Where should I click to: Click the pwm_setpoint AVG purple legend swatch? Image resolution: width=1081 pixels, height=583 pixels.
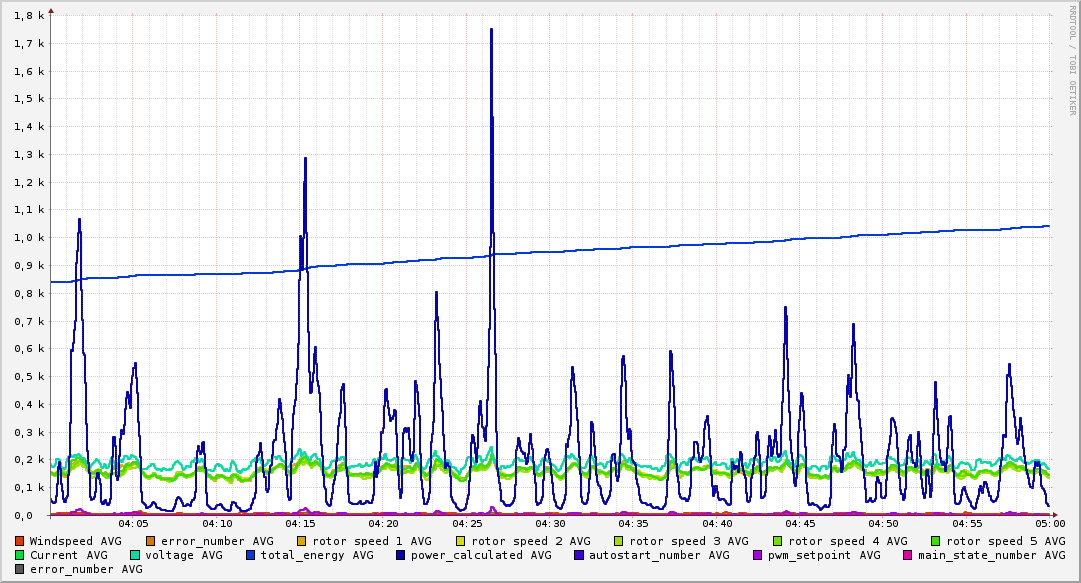tap(758, 555)
